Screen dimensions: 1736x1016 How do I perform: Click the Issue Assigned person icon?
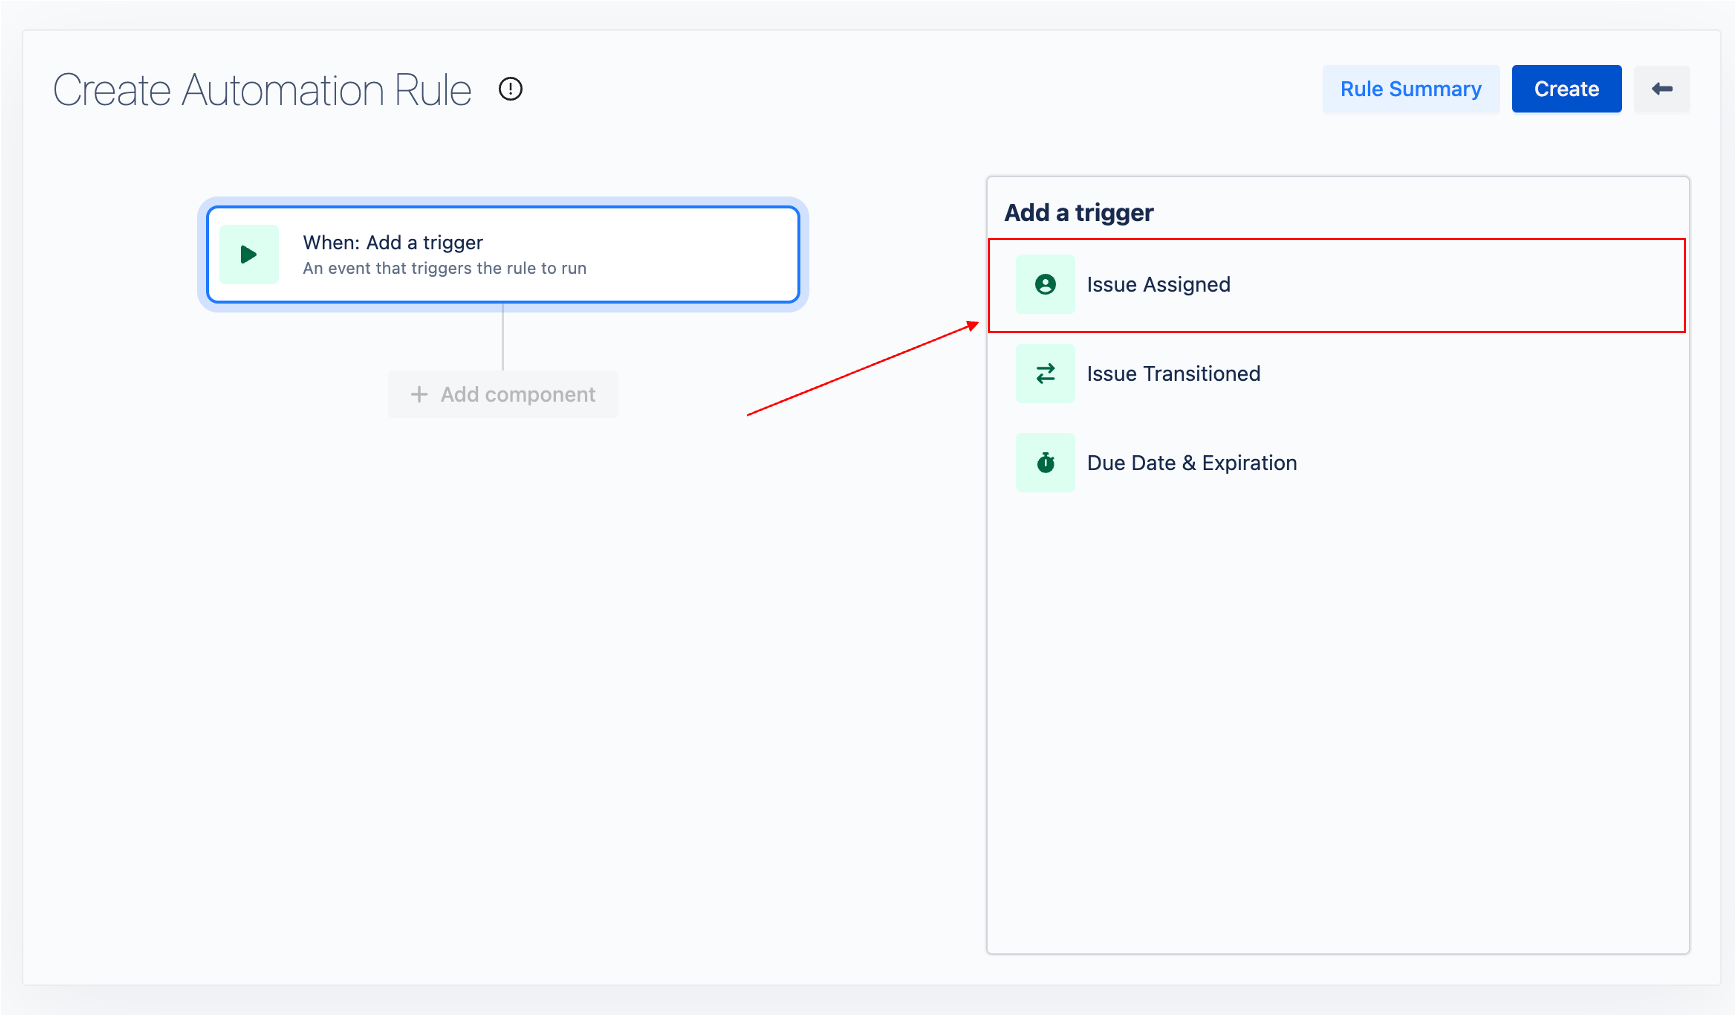[1045, 285]
